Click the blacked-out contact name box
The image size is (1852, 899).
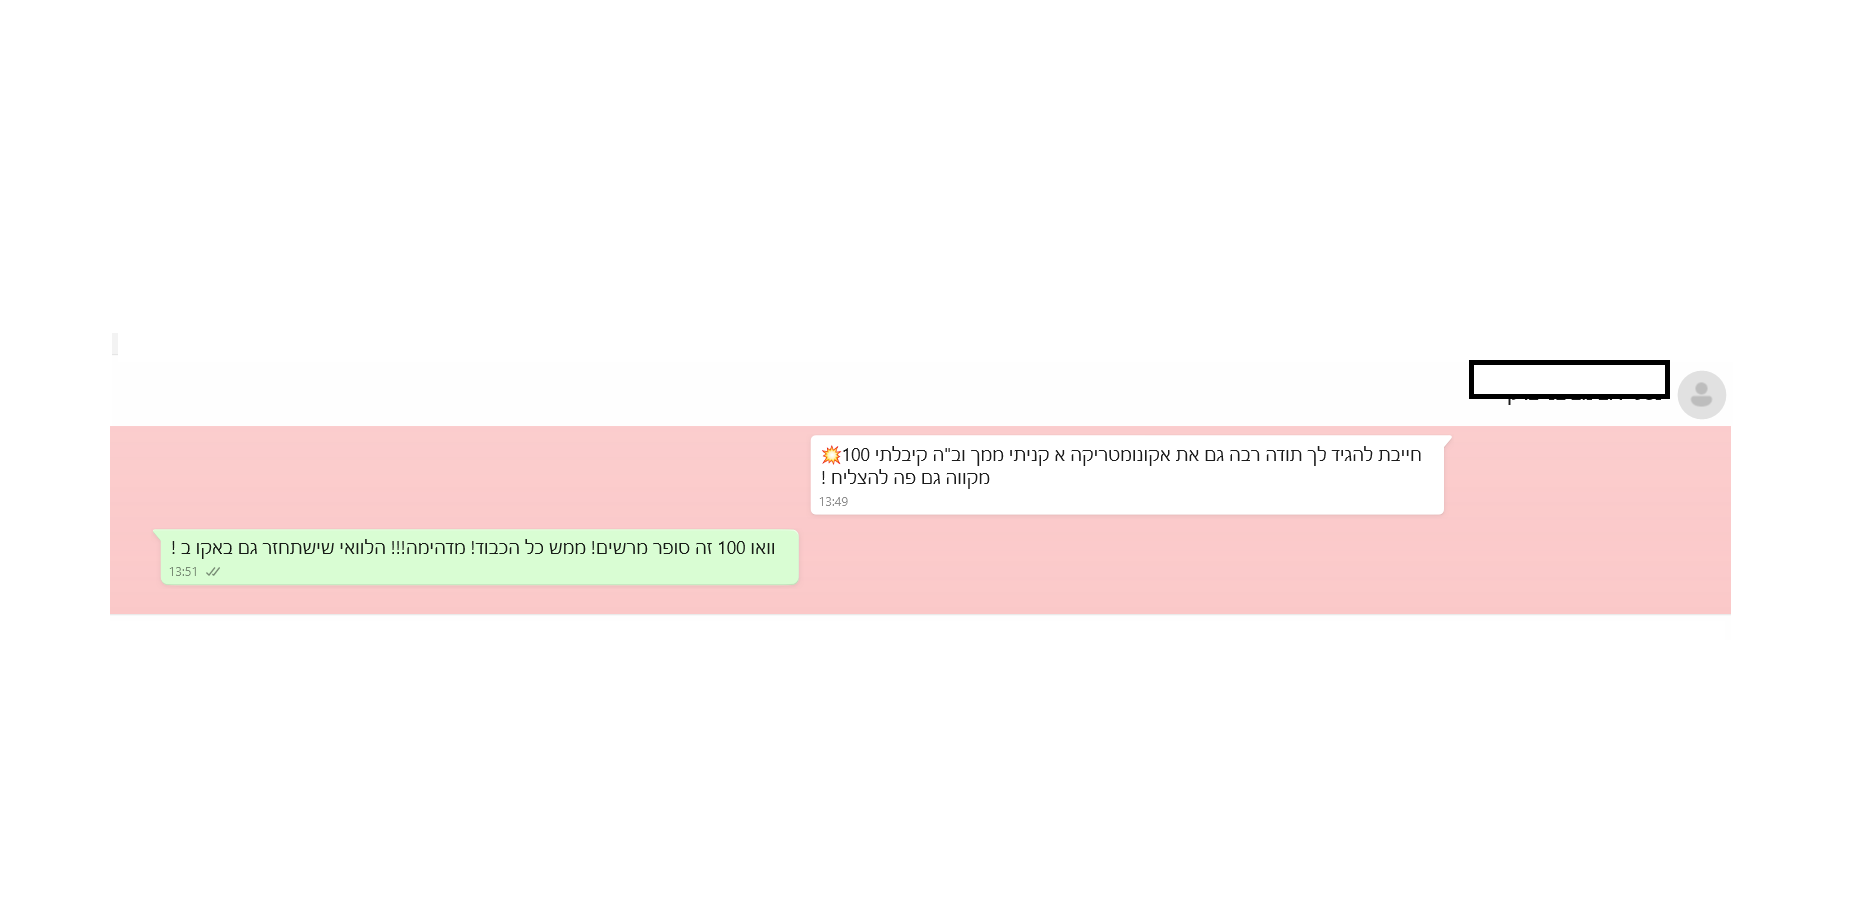tap(1569, 379)
